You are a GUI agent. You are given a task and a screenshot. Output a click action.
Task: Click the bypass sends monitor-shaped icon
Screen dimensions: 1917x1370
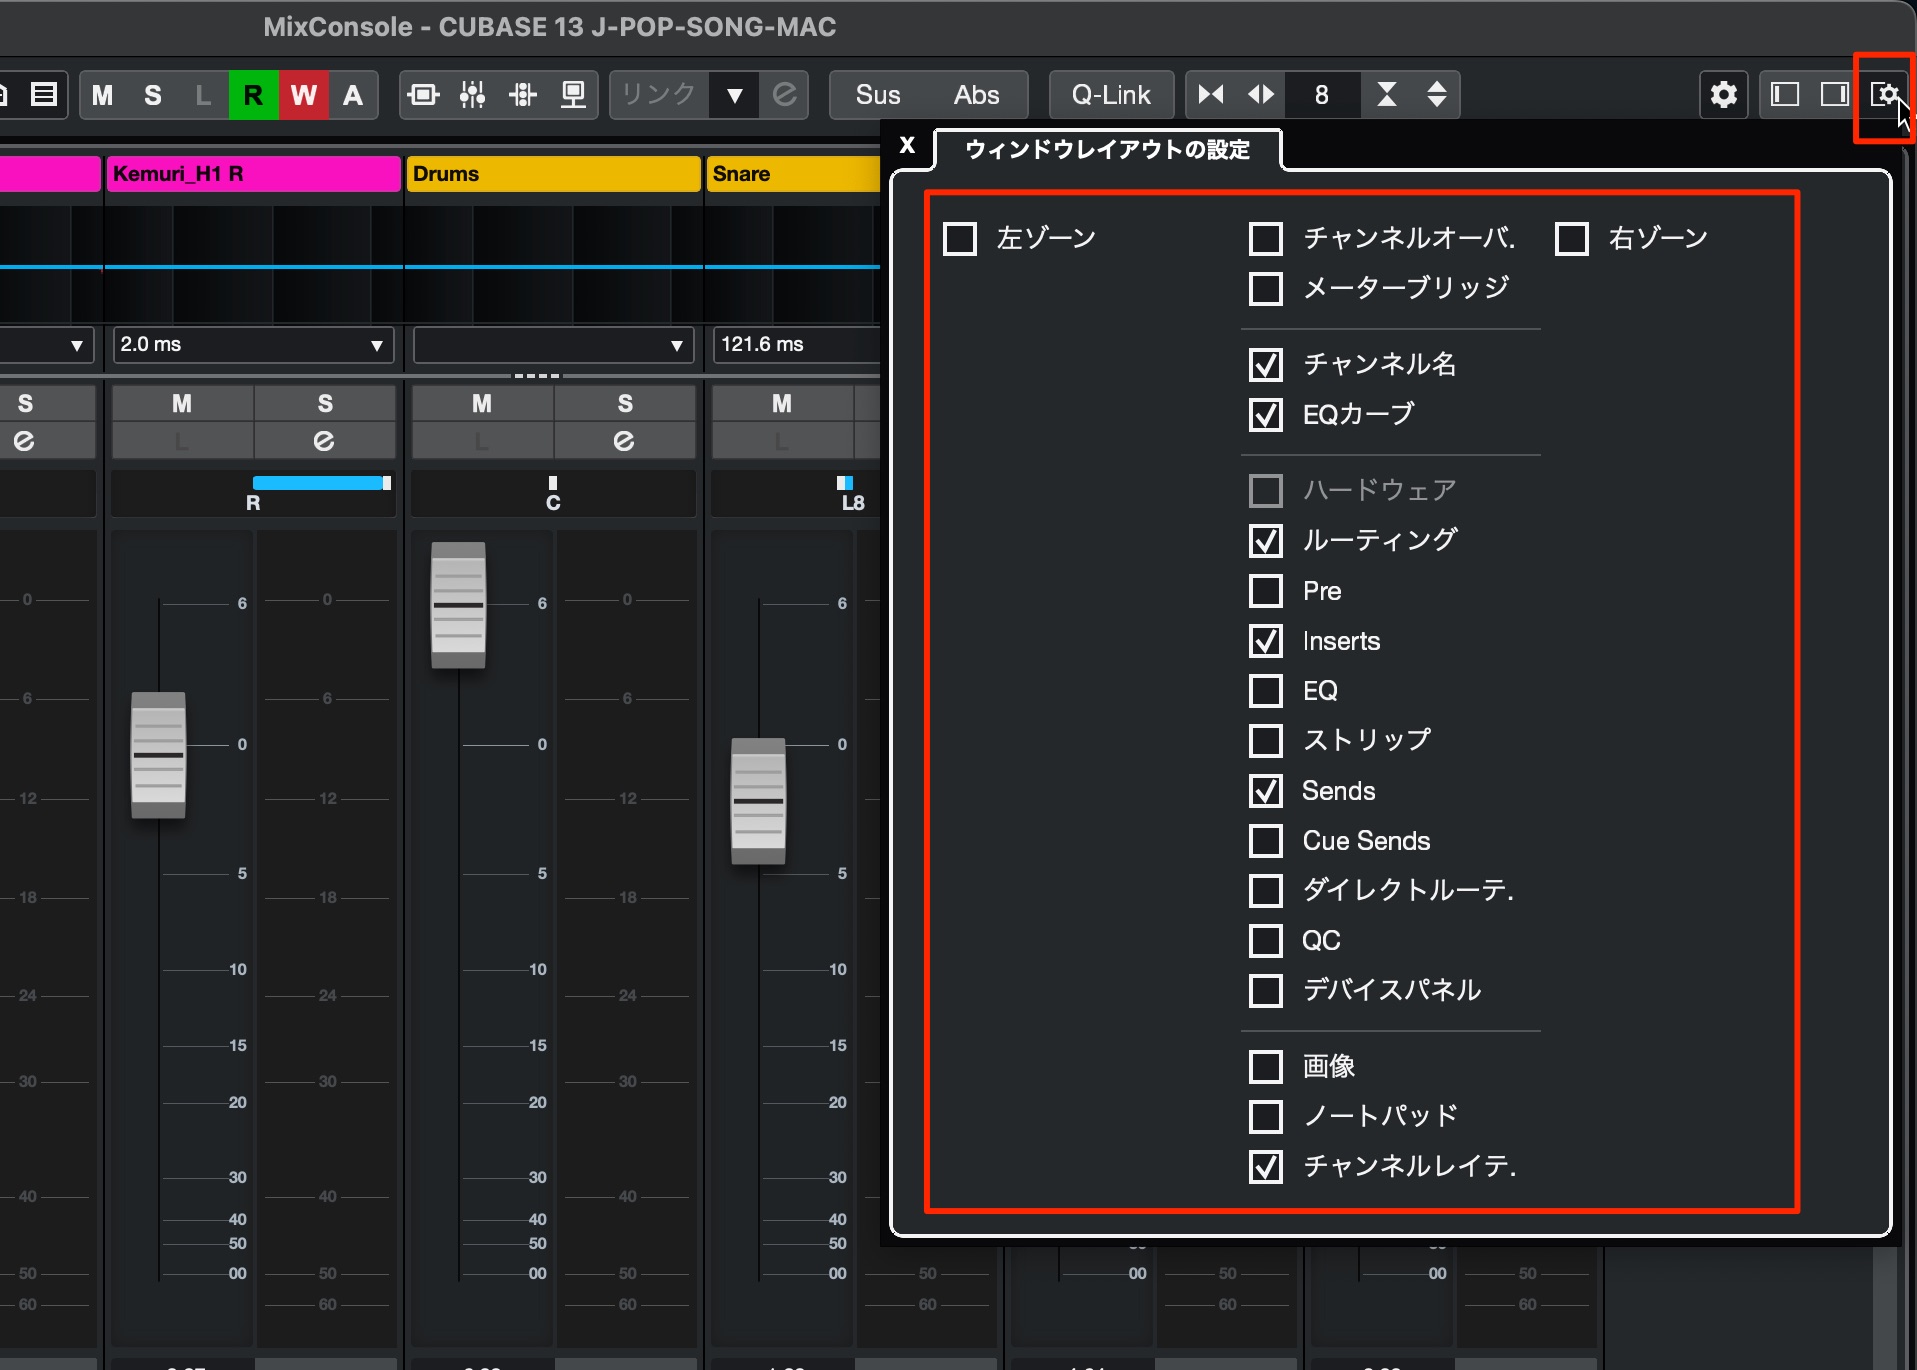573,95
